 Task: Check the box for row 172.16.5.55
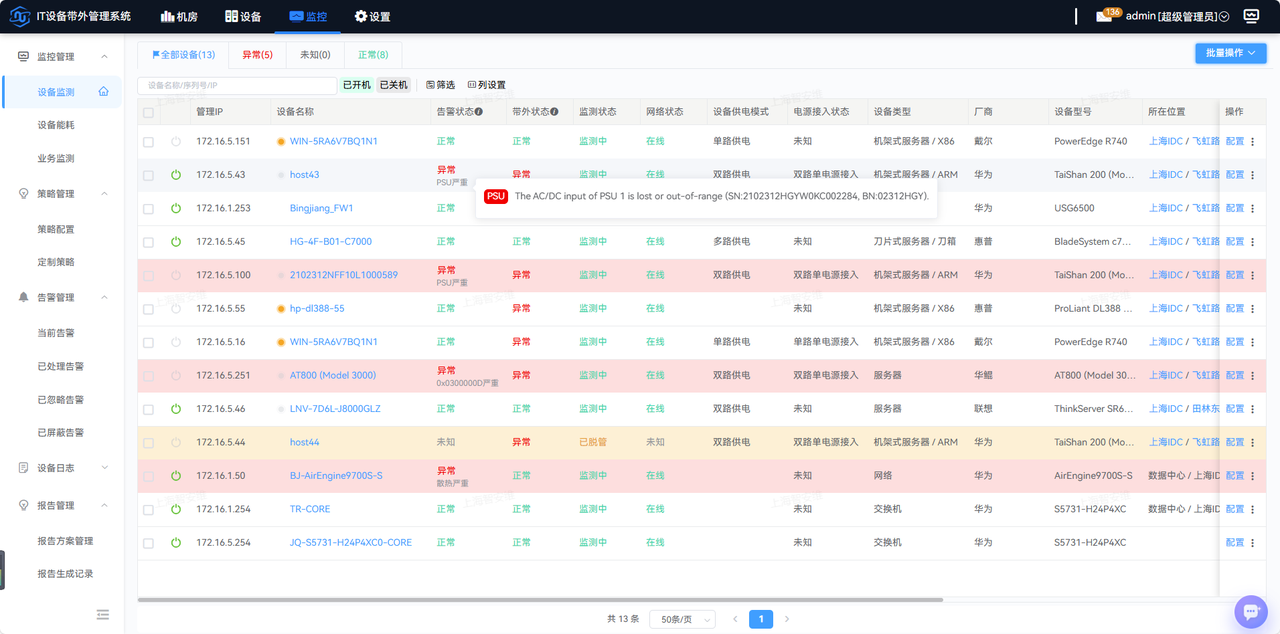[148, 309]
